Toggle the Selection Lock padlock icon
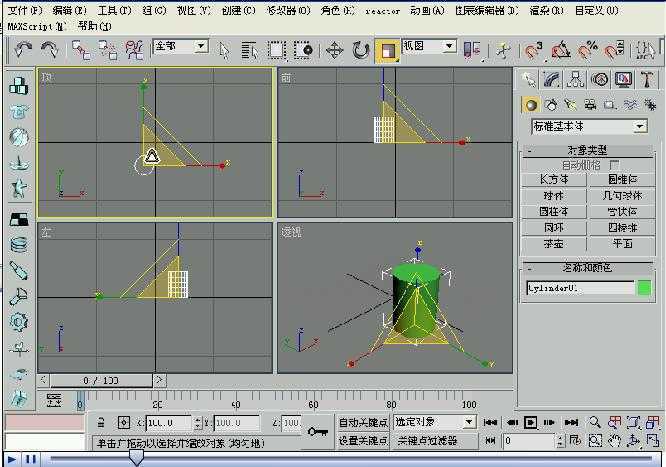The height and width of the screenshot is (467, 666). point(101,422)
